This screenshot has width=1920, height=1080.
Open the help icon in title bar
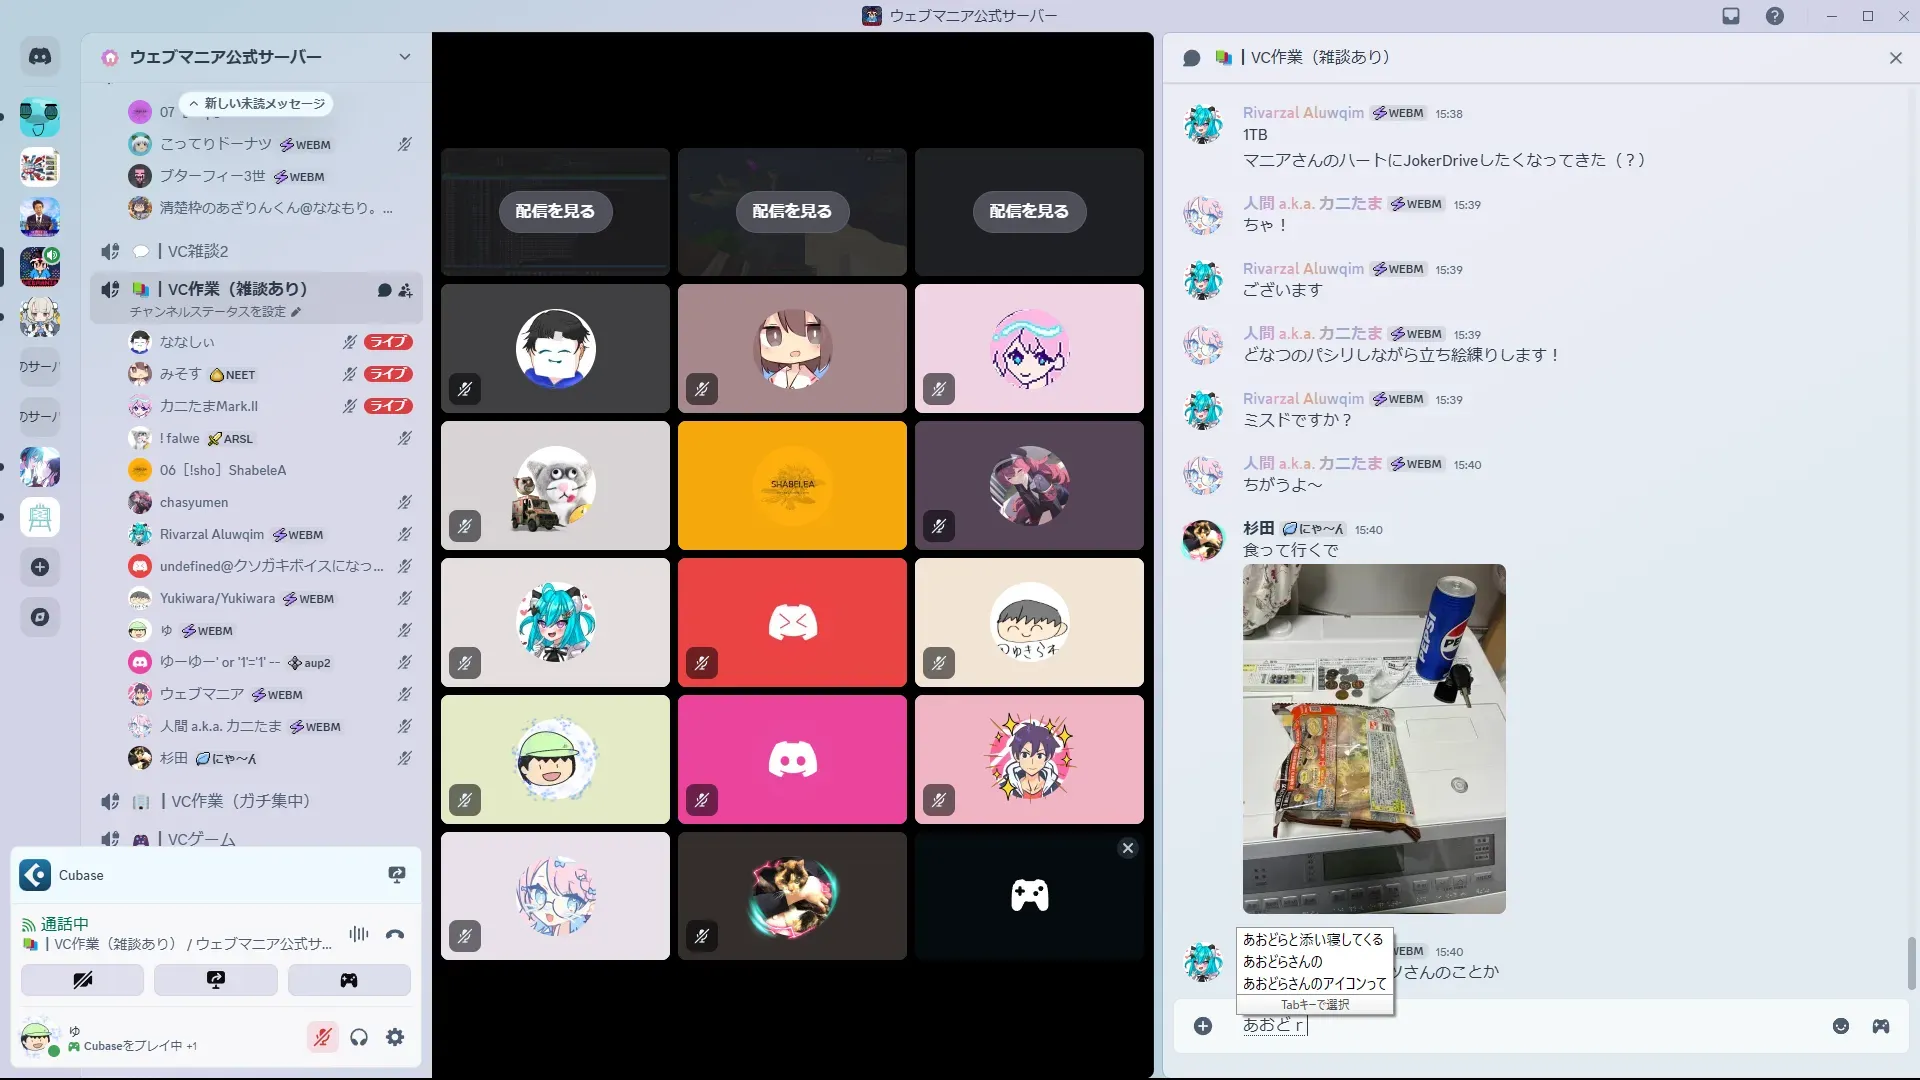[1774, 16]
